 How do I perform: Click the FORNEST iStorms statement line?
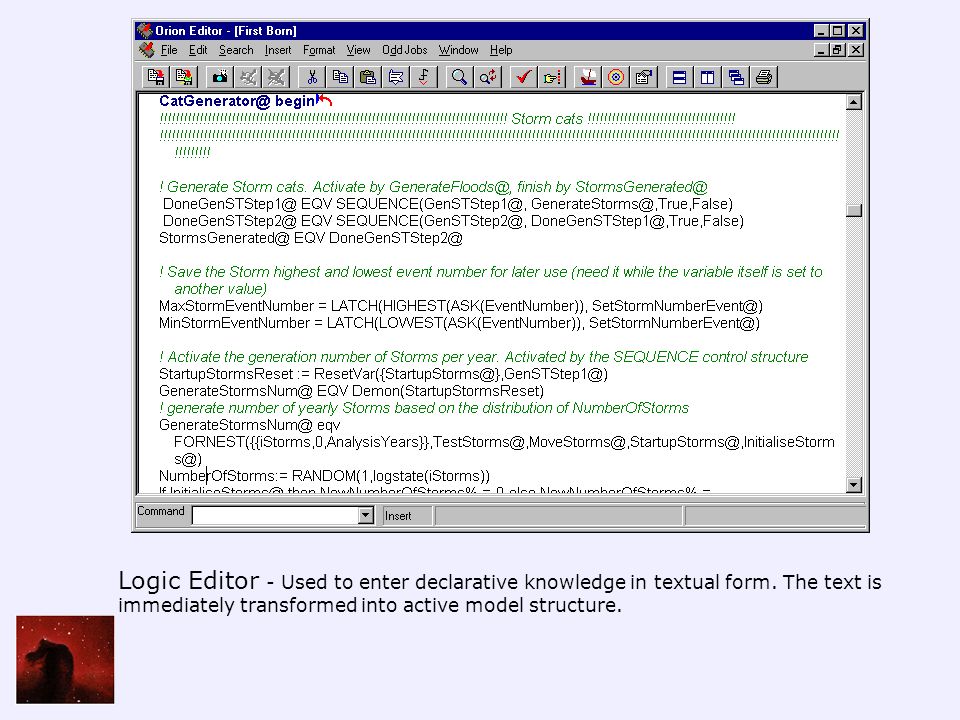[x=504, y=442]
